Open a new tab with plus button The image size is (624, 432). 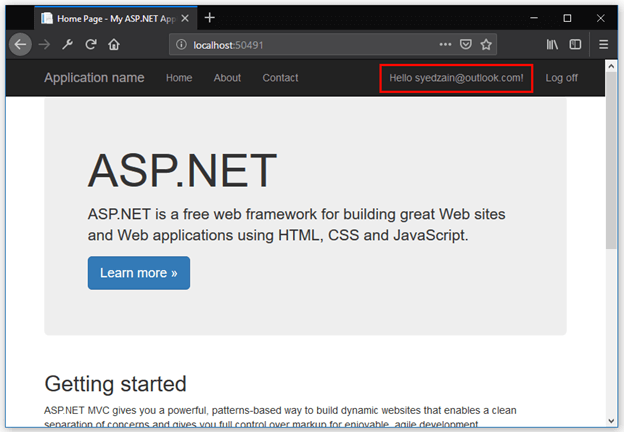tap(210, 18)
